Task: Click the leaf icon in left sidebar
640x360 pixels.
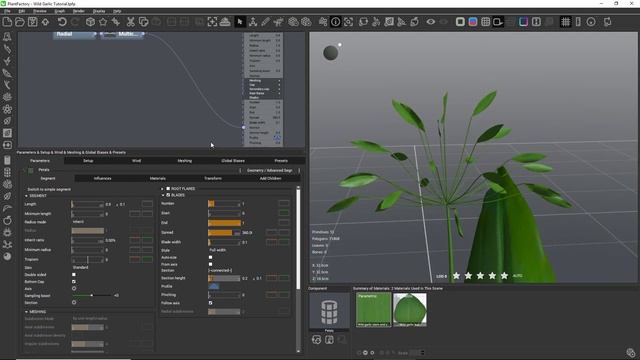Action: (x=7, y=73)
